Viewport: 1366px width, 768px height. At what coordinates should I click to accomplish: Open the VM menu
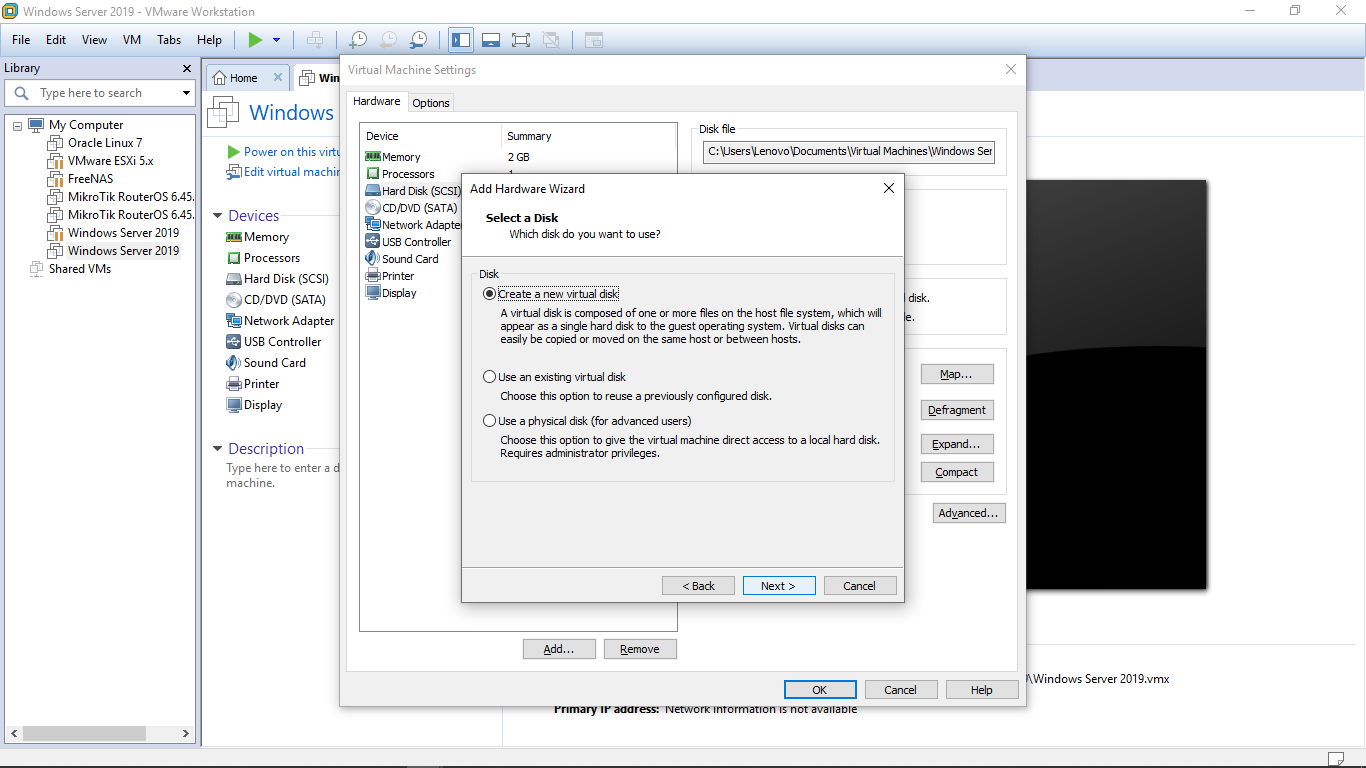[131, 40]
